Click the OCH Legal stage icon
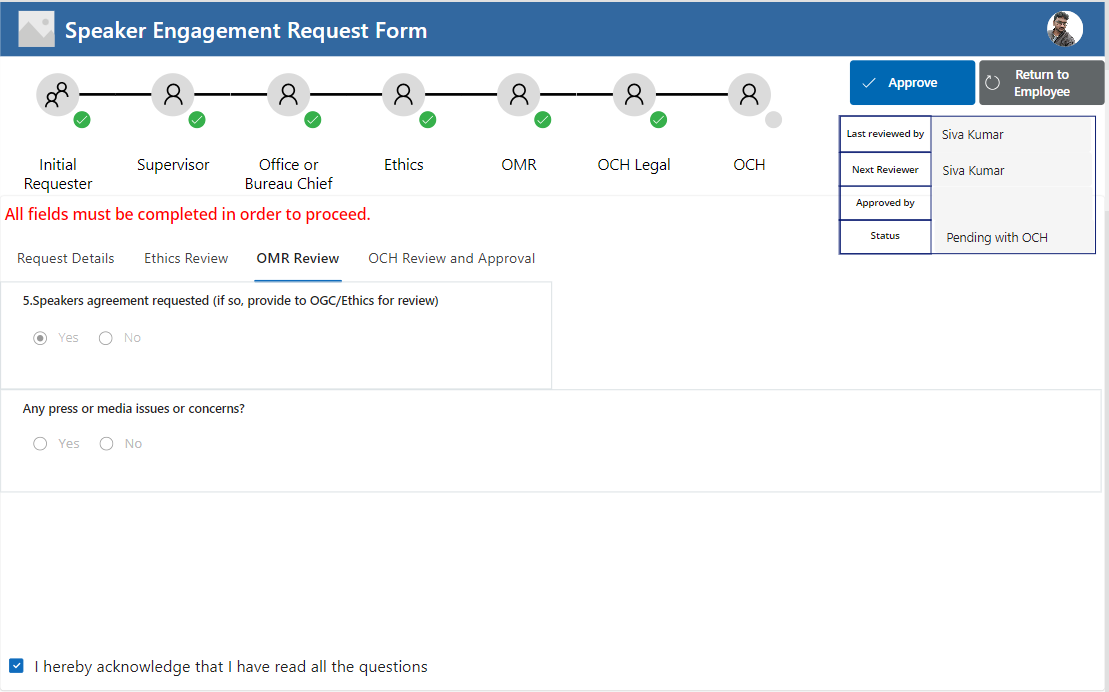The height and width of the screenshot is (692, 1109). click(634, 93)
